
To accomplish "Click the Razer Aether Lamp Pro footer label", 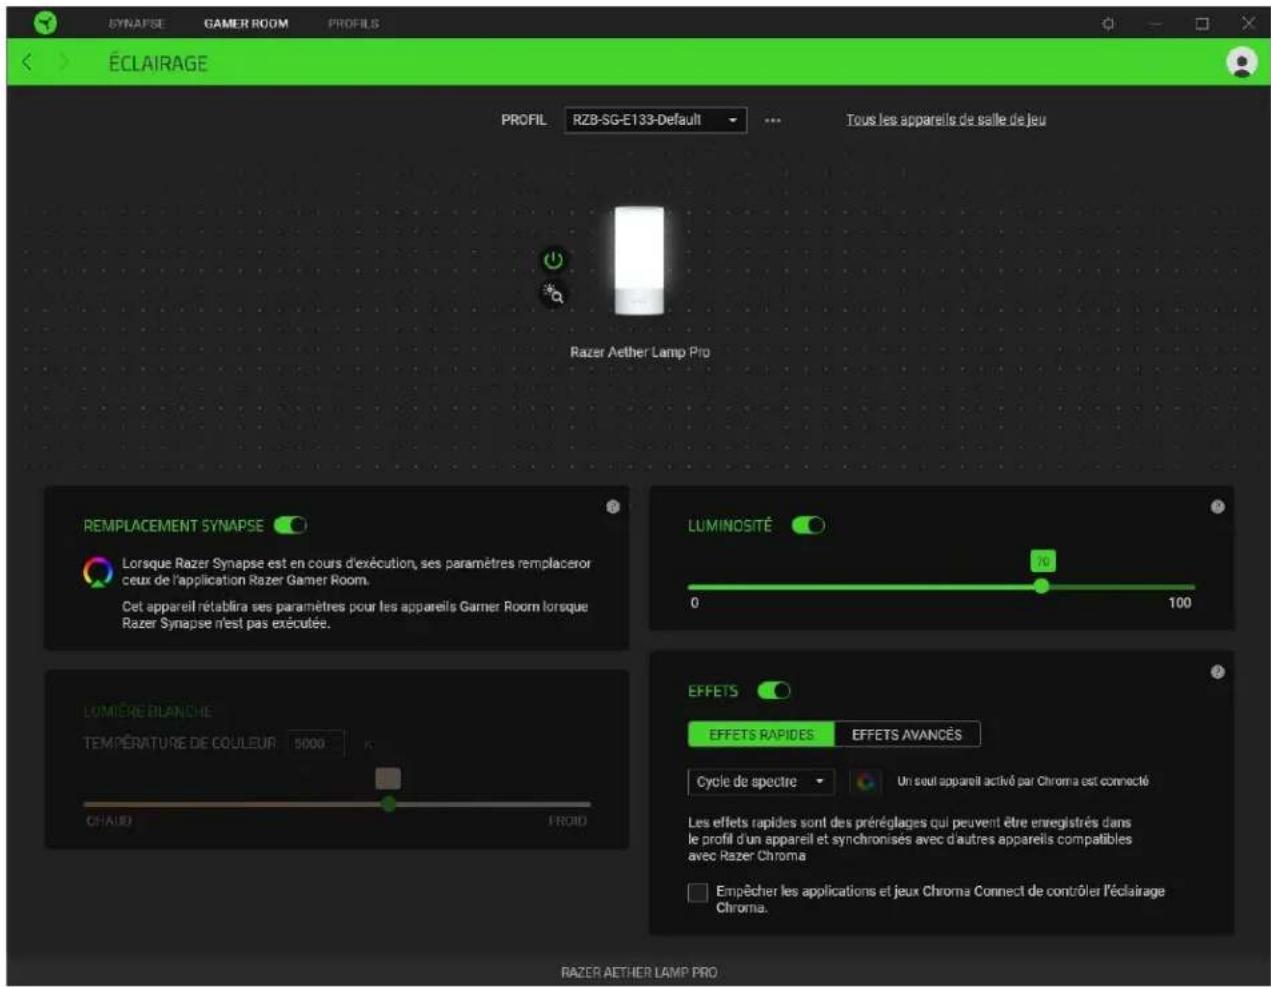I will (x=639, y=973).
